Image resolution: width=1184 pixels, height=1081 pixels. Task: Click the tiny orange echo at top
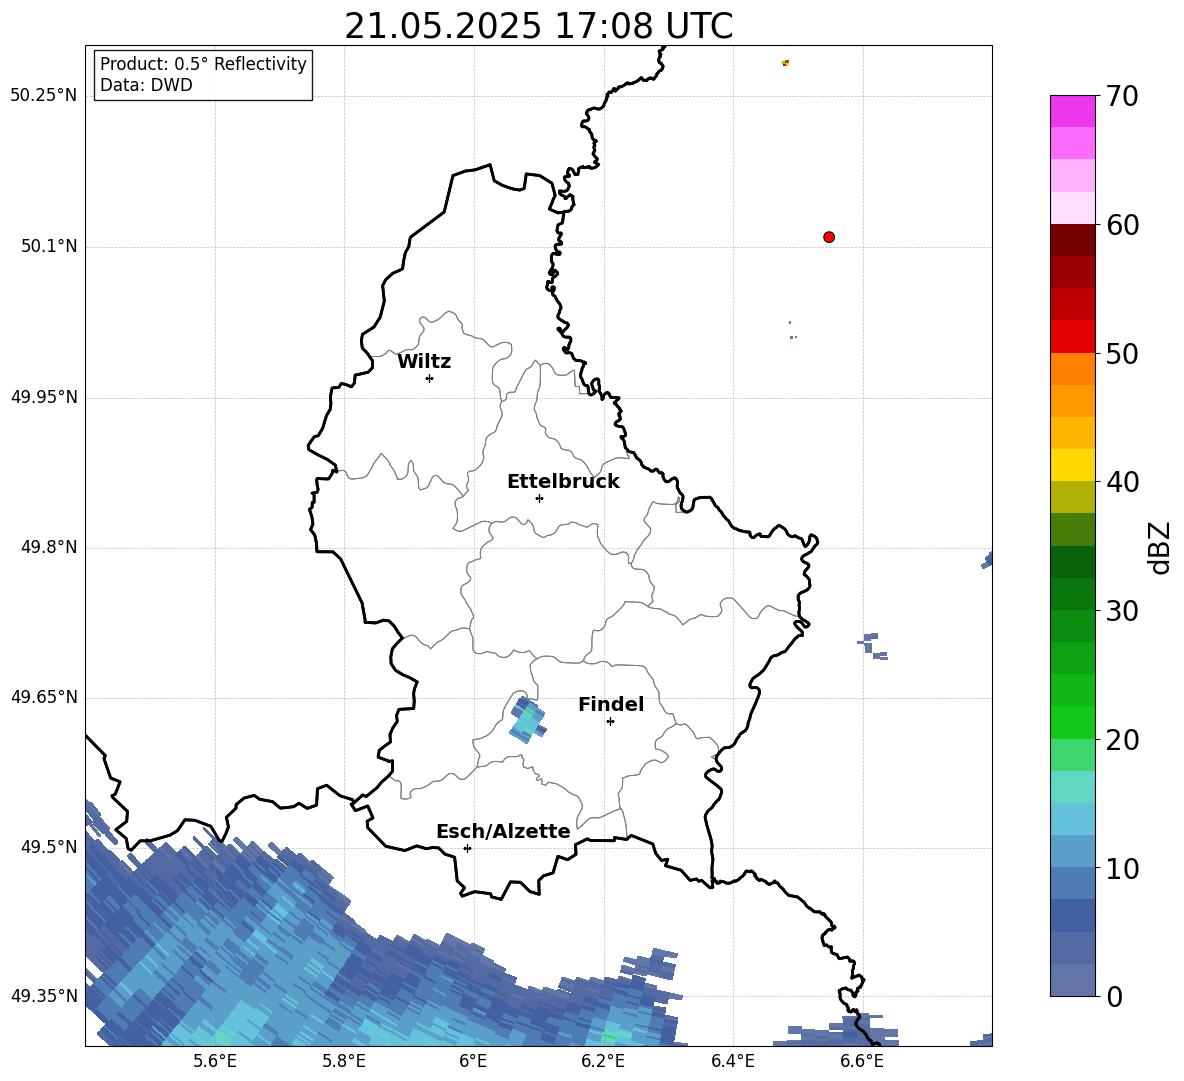pyautogui.click(x=785, y=63)
